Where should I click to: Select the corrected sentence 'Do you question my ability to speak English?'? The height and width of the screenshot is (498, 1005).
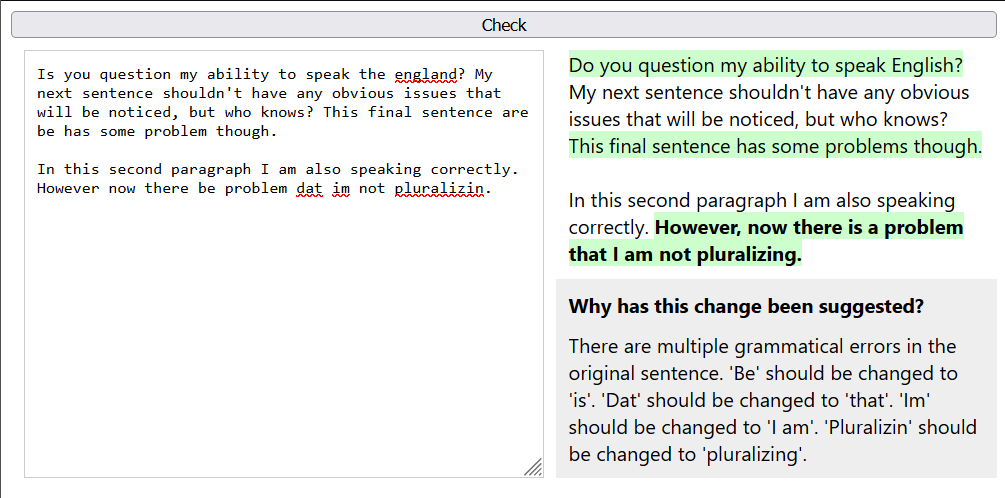tap(766, 65)
